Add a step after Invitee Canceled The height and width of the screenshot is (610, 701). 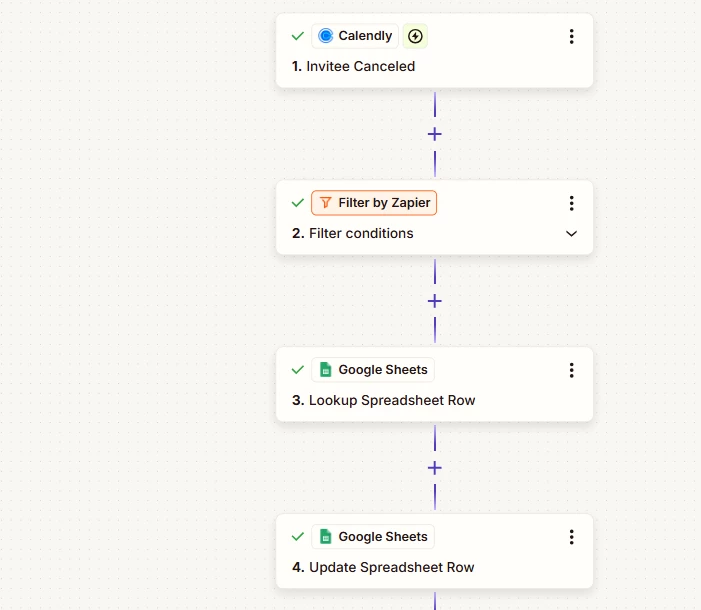(435, 134)
